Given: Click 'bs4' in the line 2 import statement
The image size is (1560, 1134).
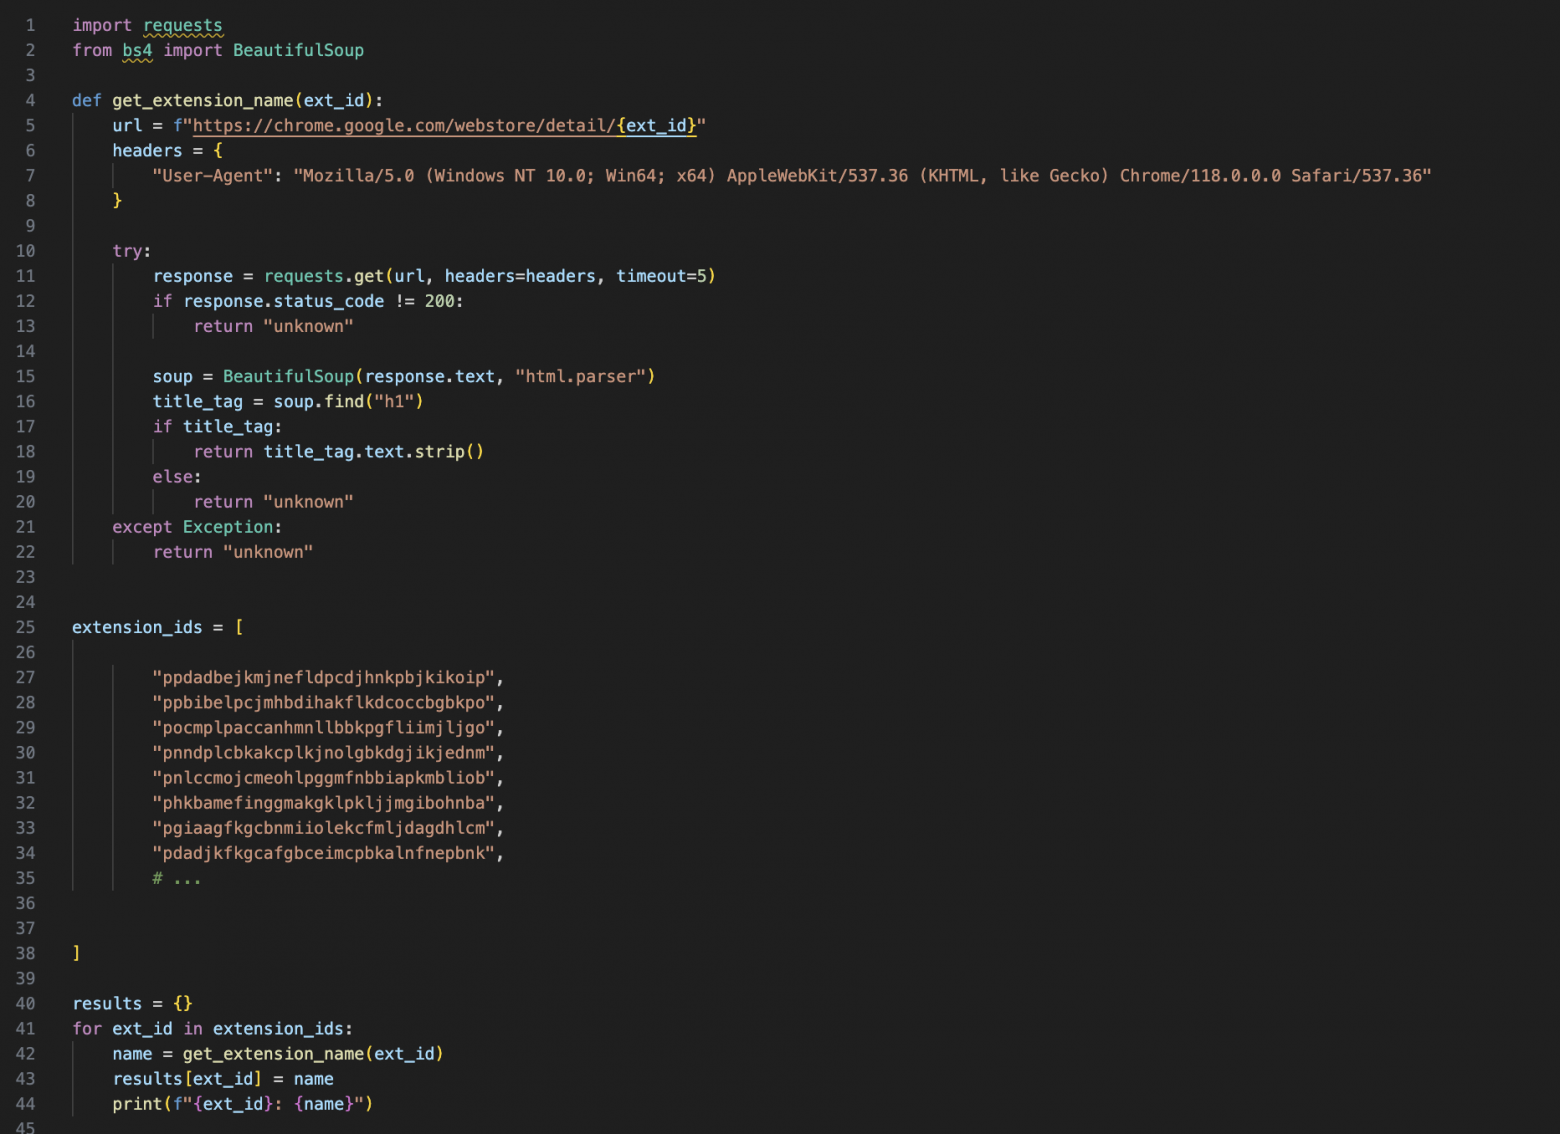Looking at the screenshot, I should (137, 51).
